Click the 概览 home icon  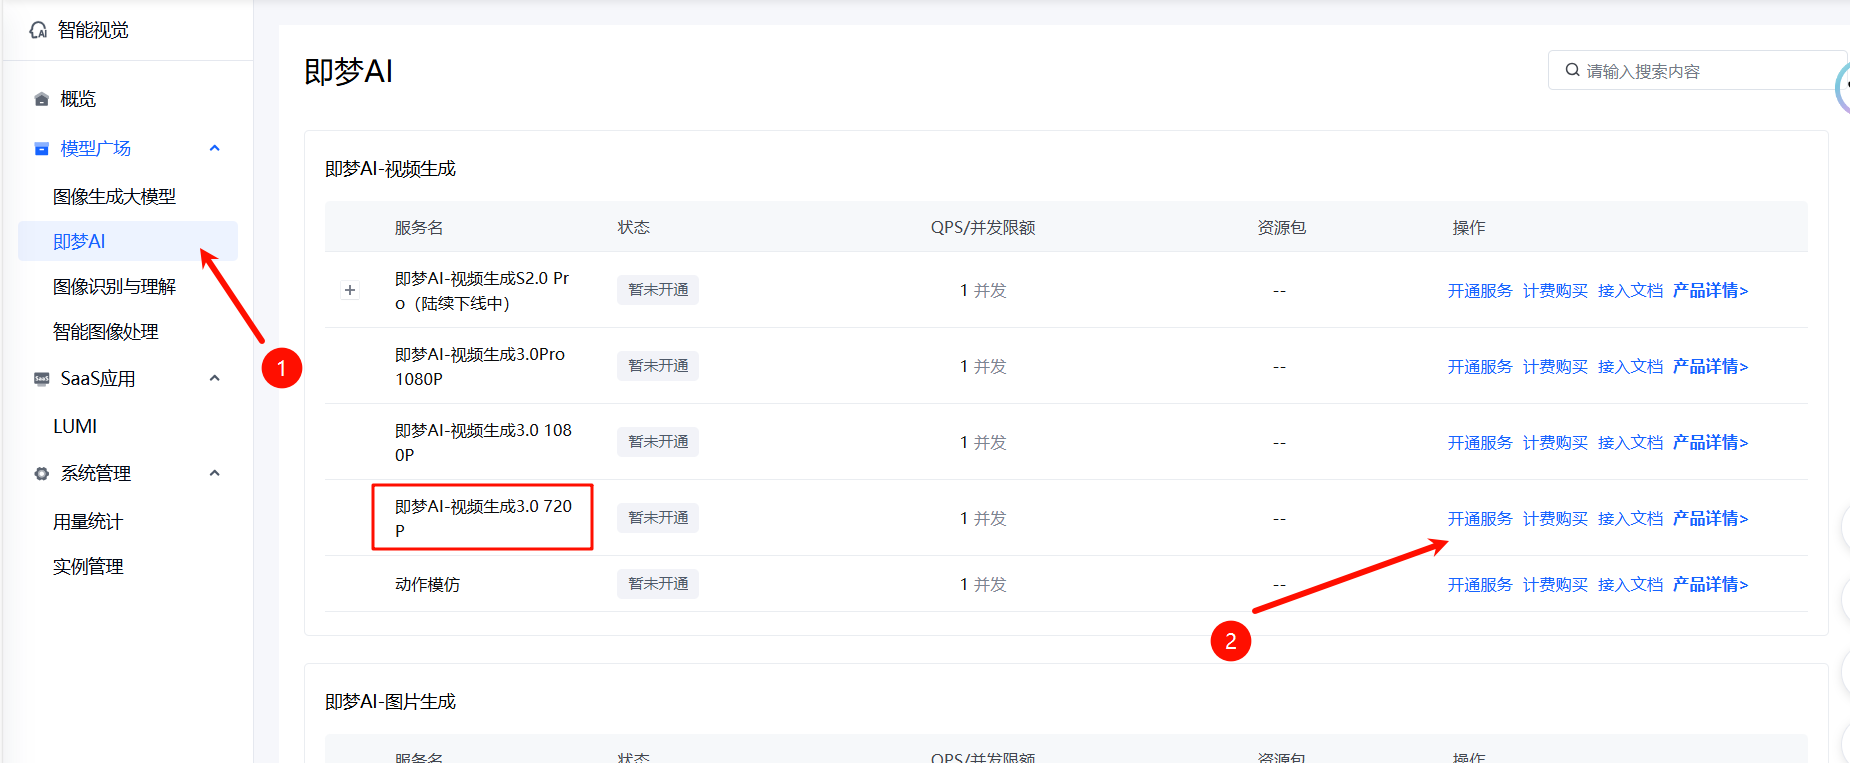[41, 99]
